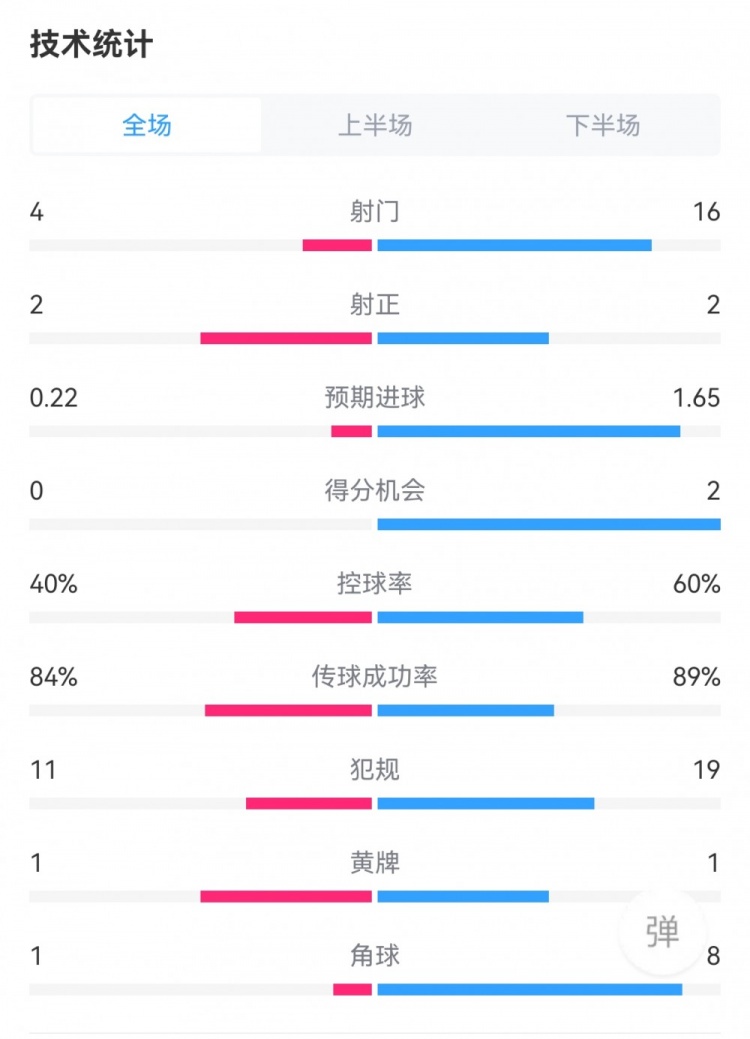Click the 得分机会 label
This screenshot has height=1039, width=750.
point(375,490)
